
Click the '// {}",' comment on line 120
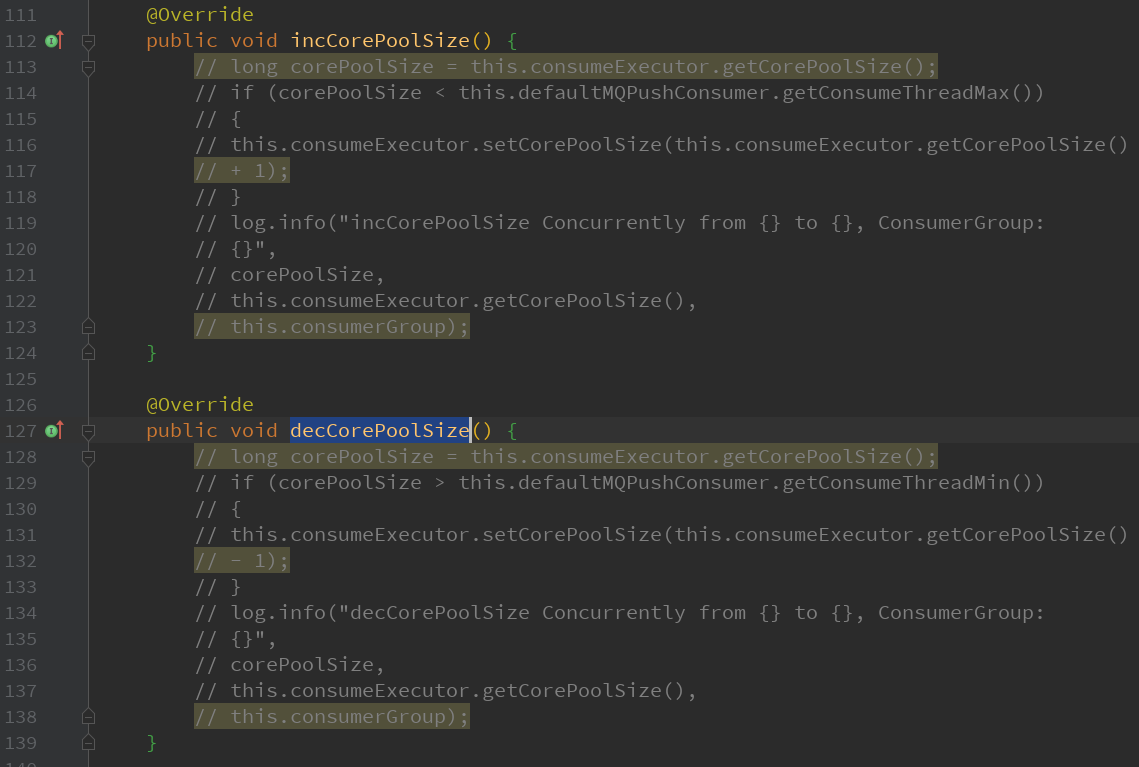point(235,249)
